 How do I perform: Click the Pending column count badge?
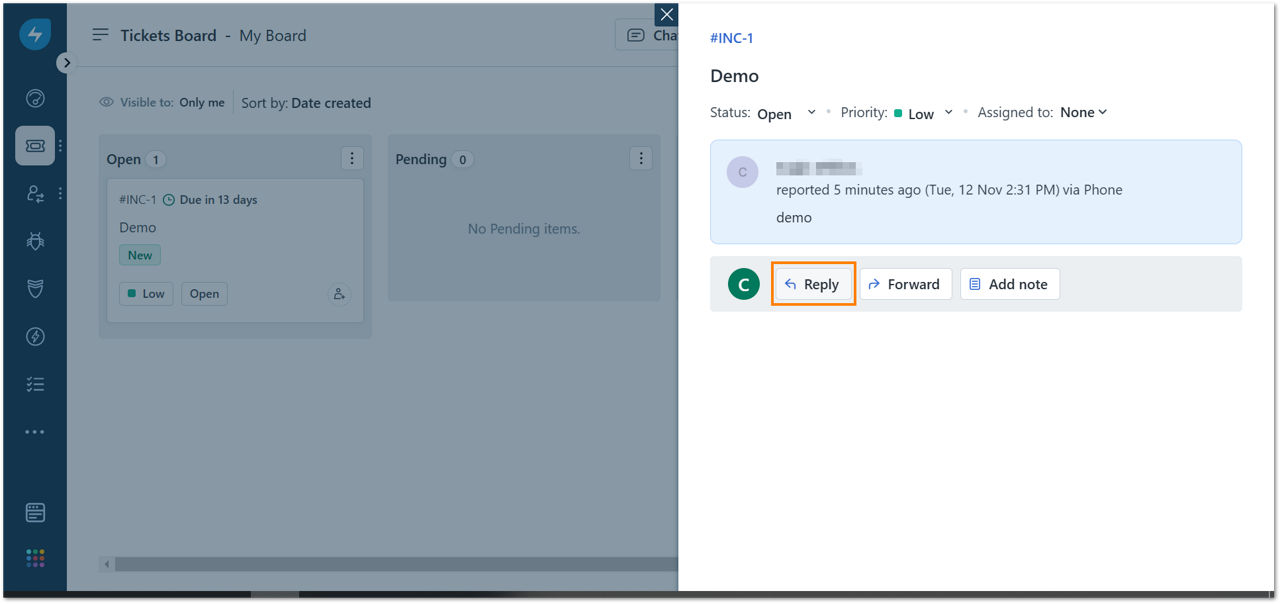click(x=462, y=159)
